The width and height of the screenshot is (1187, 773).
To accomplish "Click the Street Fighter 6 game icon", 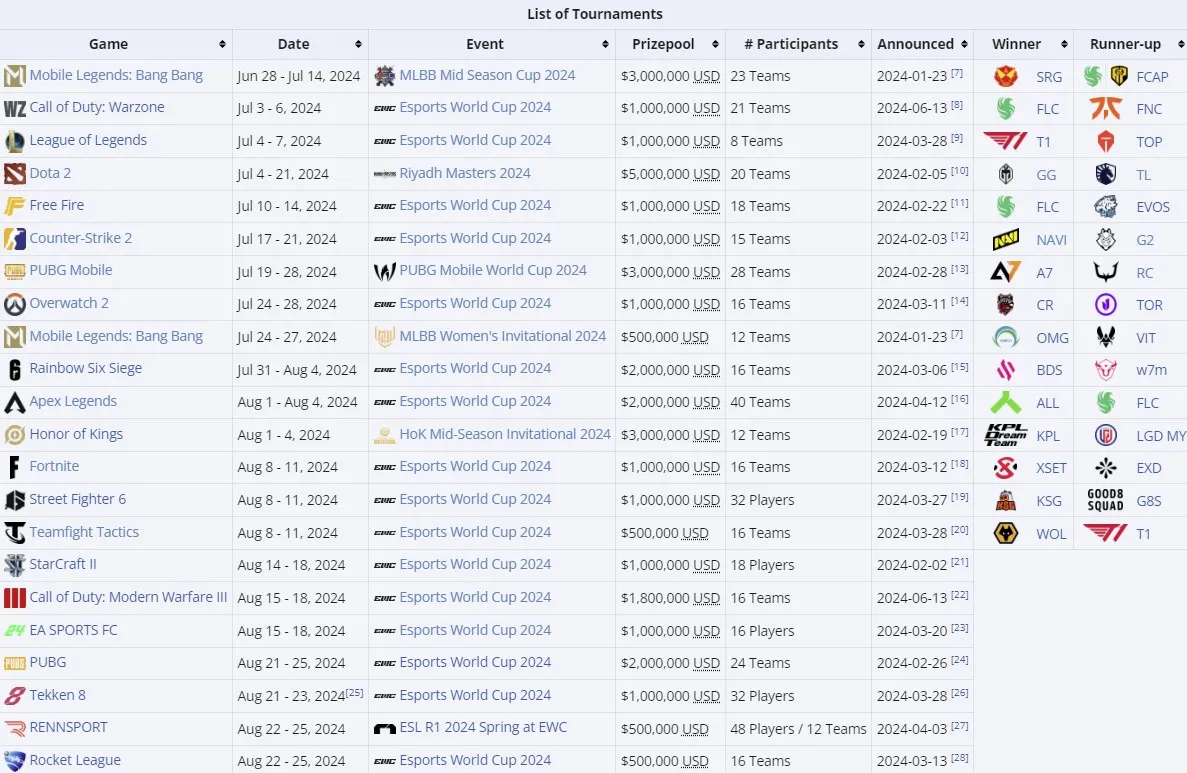I will tap(14, 500).
